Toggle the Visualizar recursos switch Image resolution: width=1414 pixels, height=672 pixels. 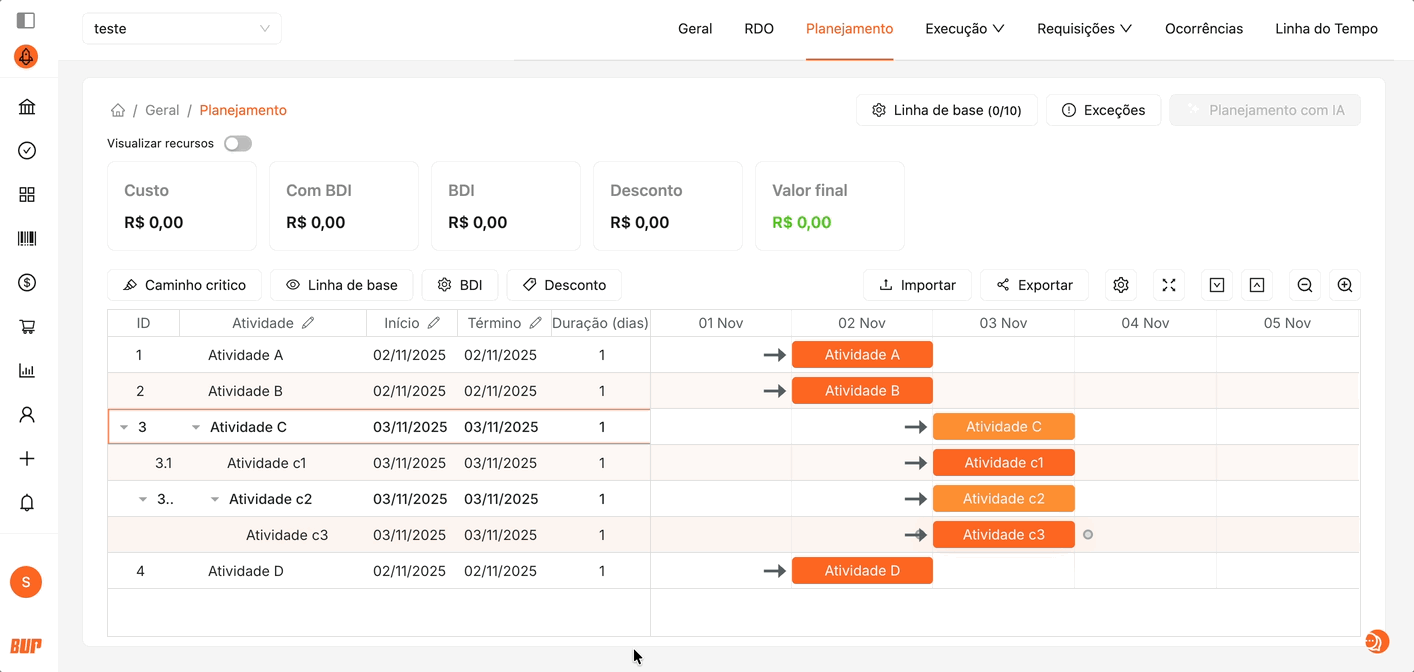[238, 144]
